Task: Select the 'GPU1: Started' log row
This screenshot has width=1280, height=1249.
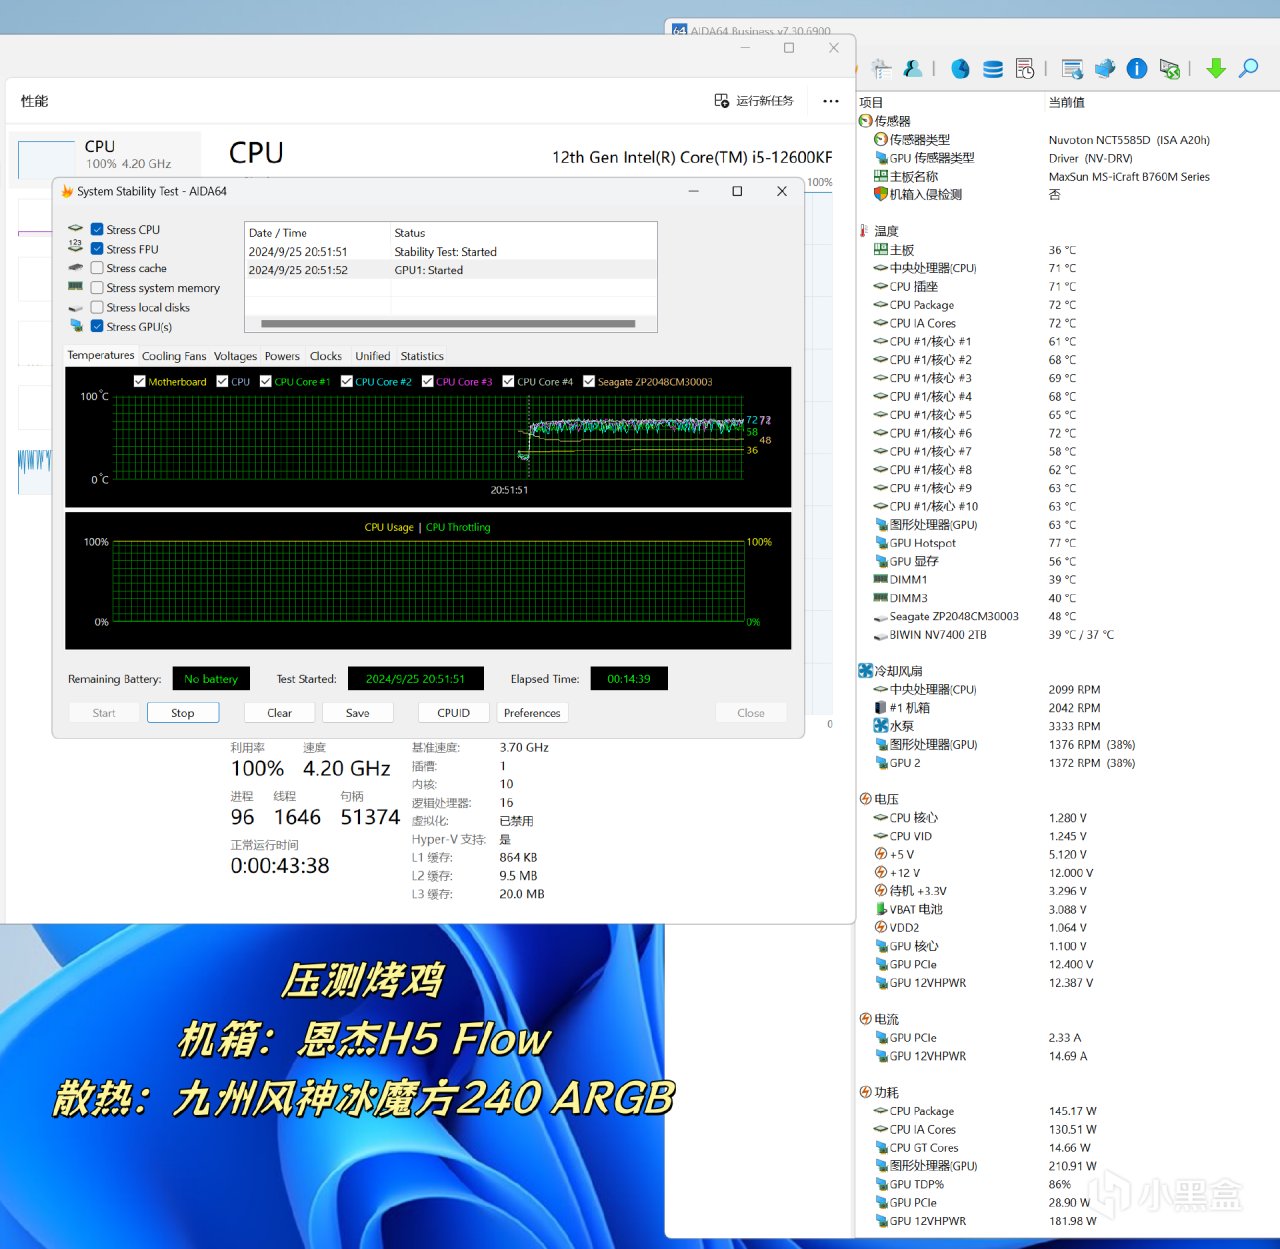Action: 451,270
